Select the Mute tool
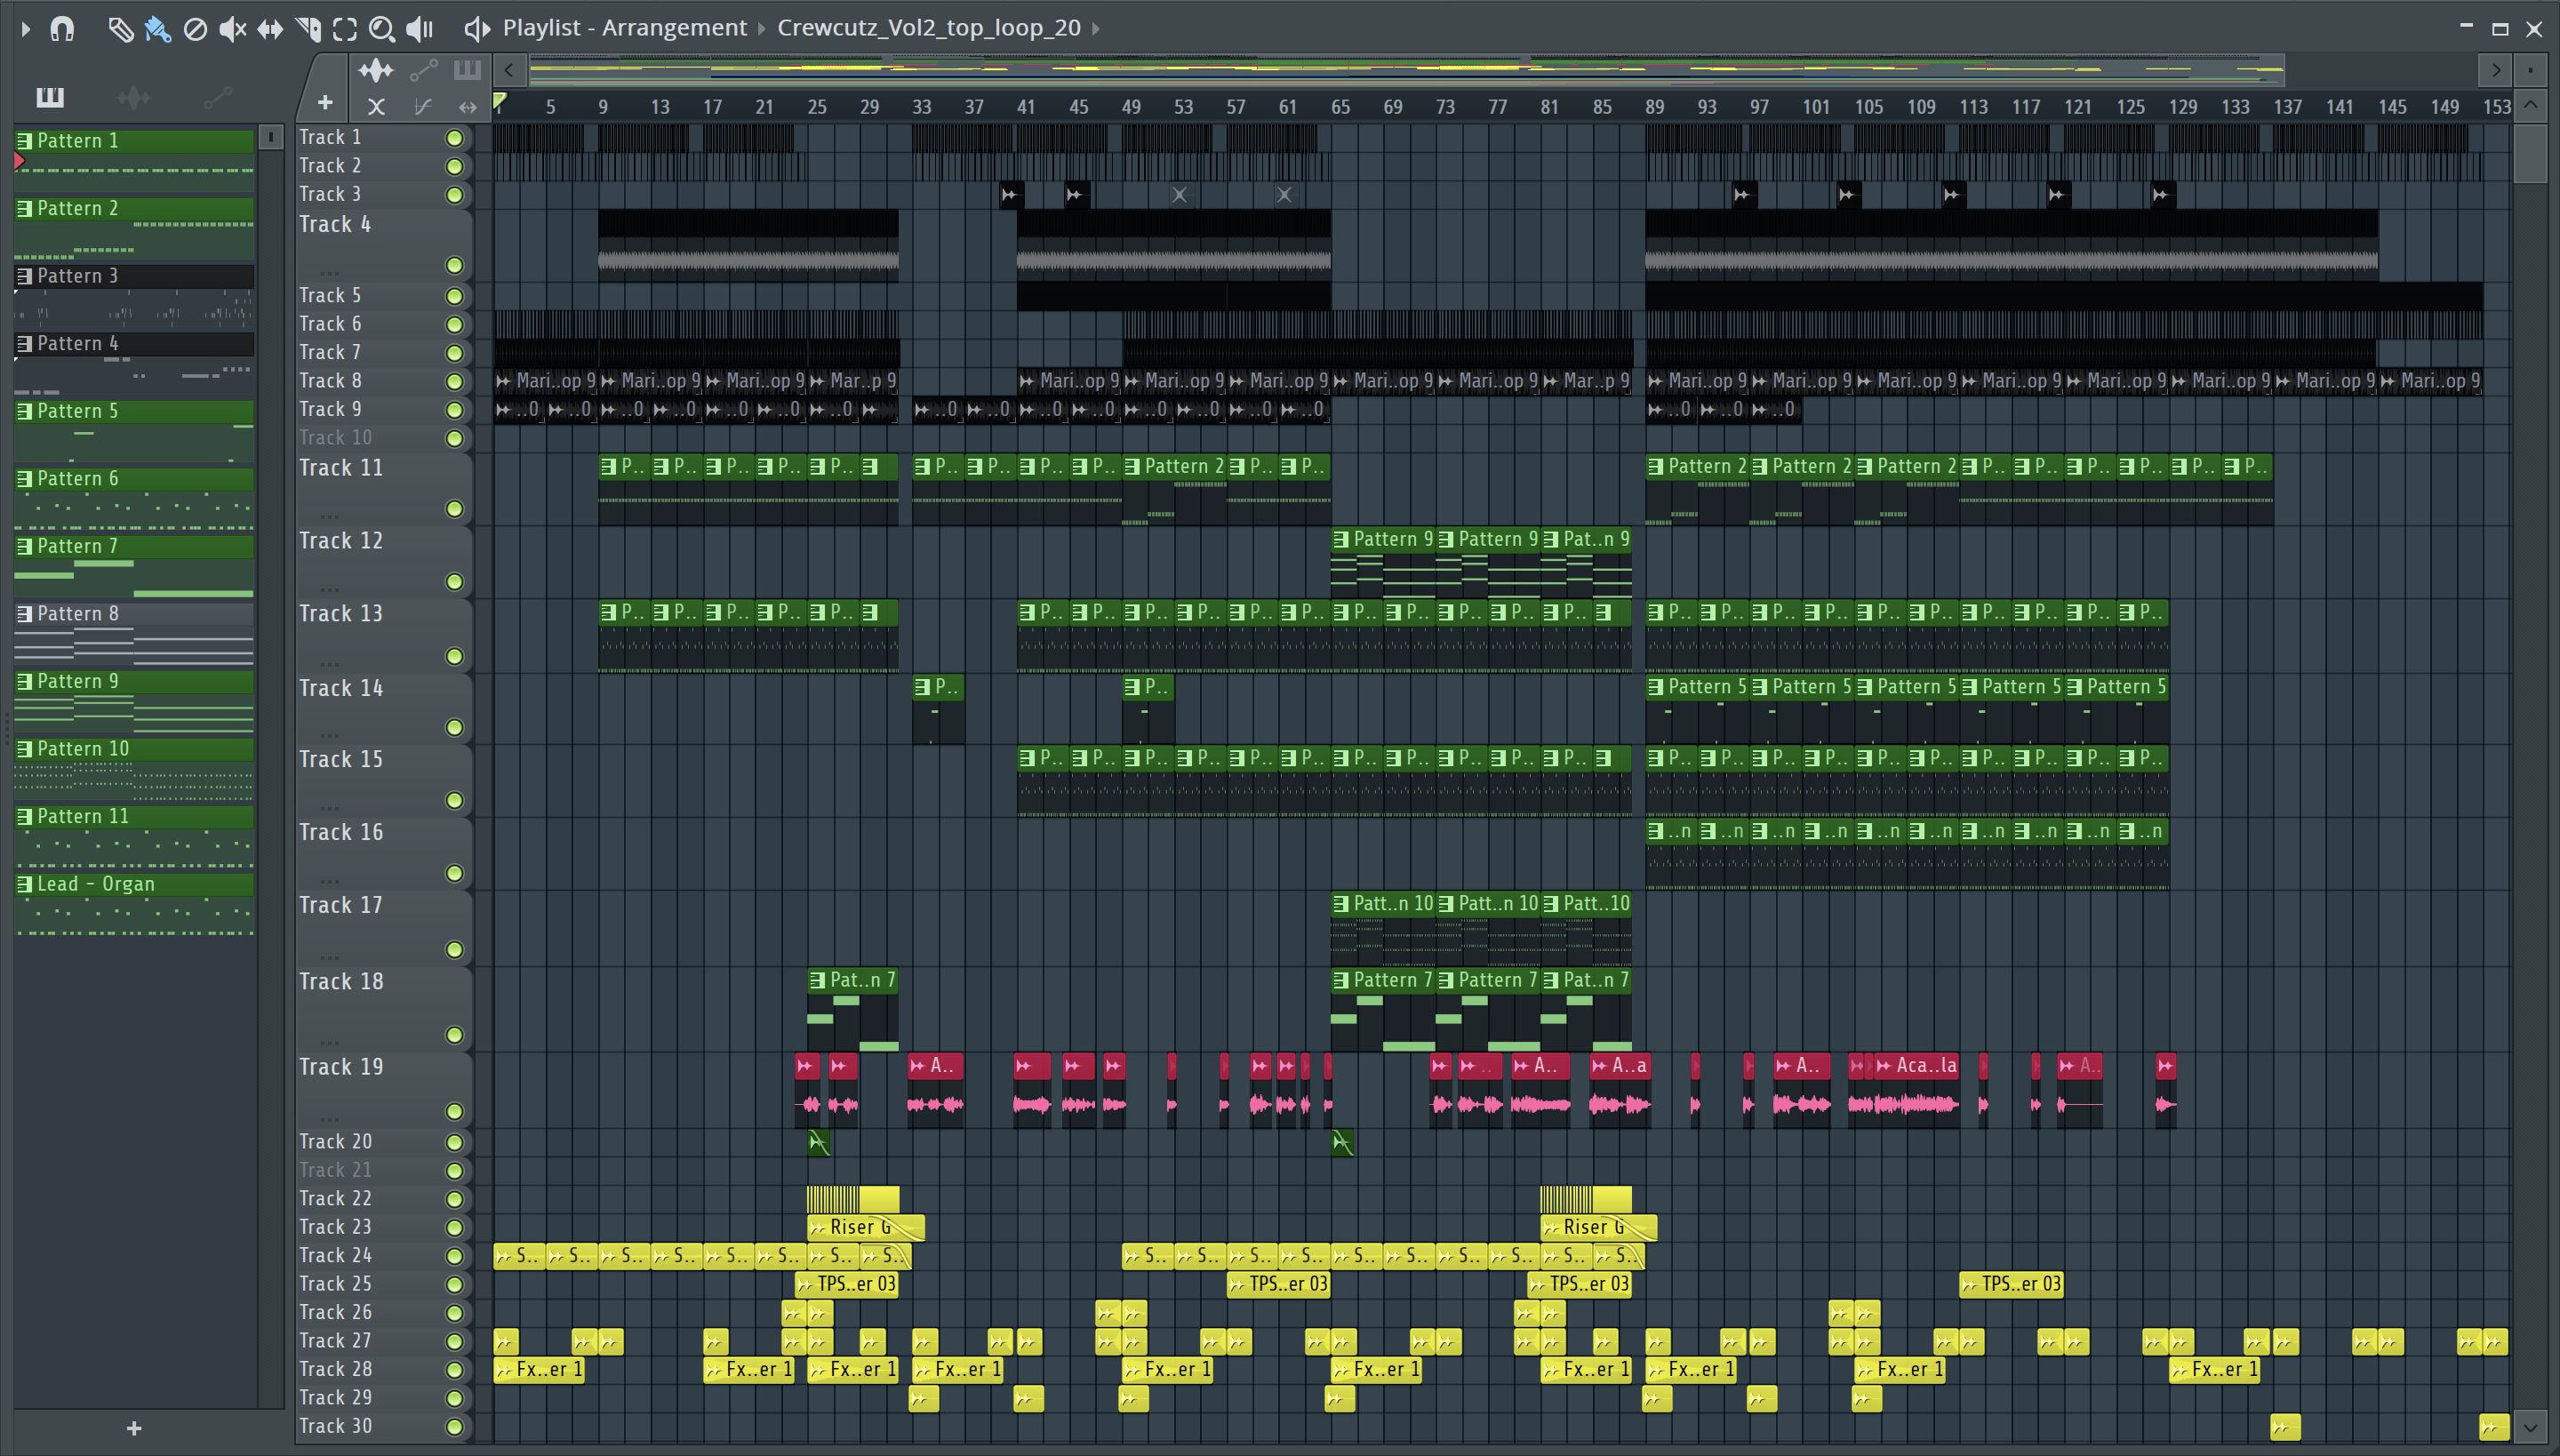Image resolution: width=2560 pixels, height=1456 pixels. coord(232,29)
